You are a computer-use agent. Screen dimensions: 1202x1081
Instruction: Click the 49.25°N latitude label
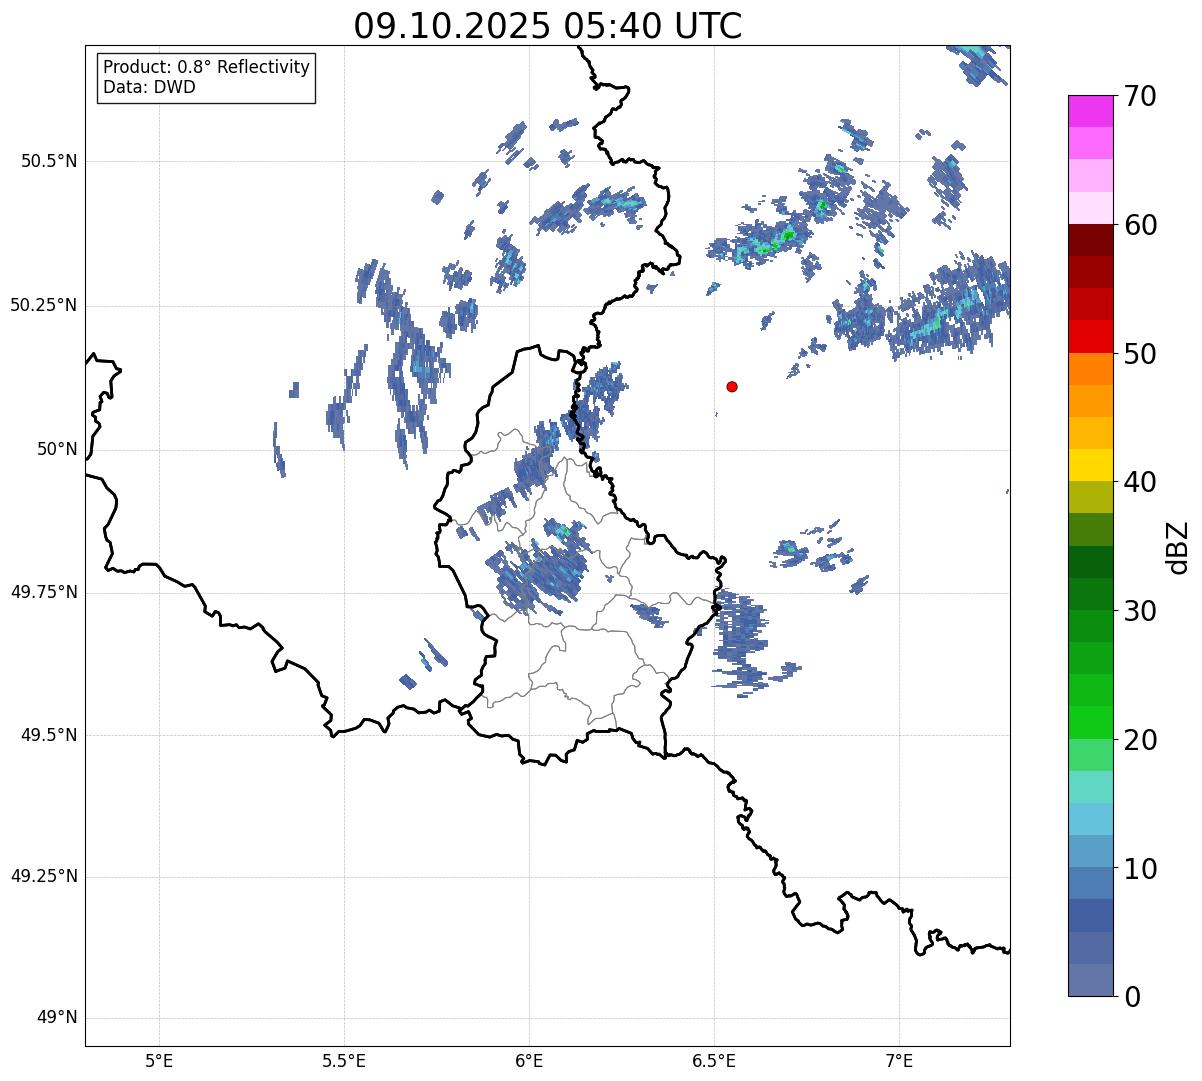tap(44, 876)
